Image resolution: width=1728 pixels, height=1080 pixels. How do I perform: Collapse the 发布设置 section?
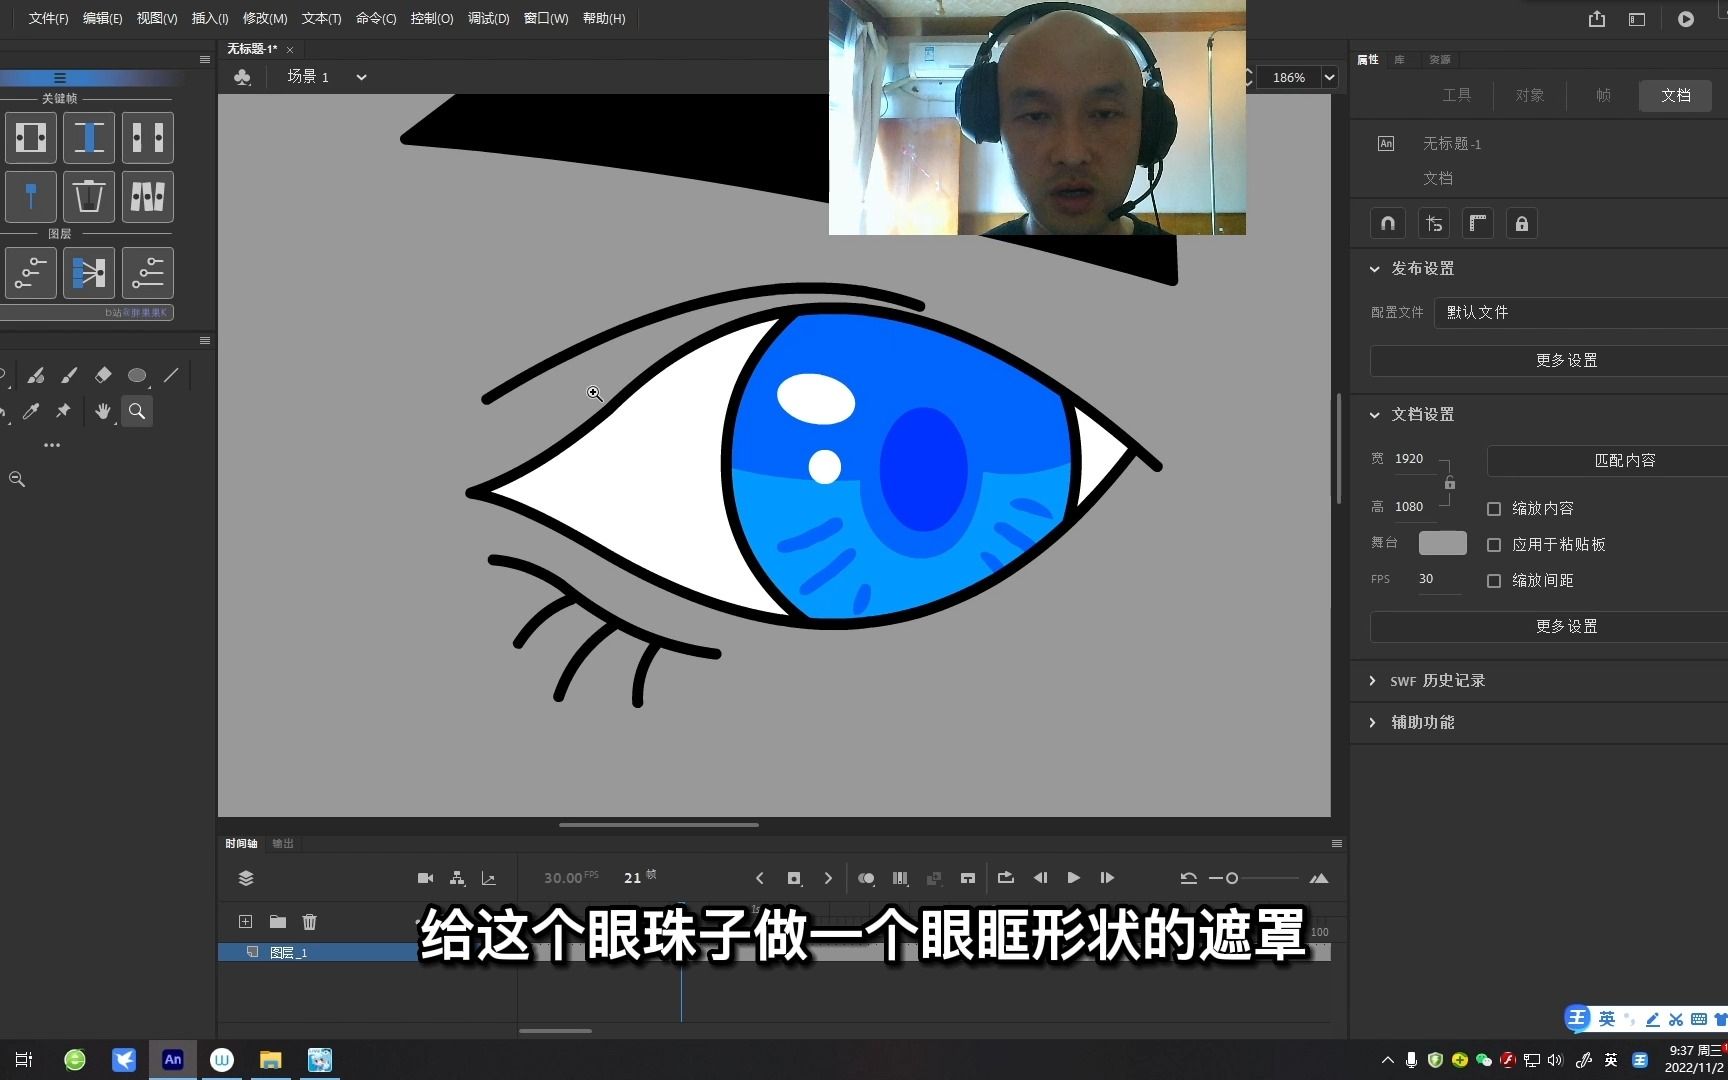pos(1375,269)
